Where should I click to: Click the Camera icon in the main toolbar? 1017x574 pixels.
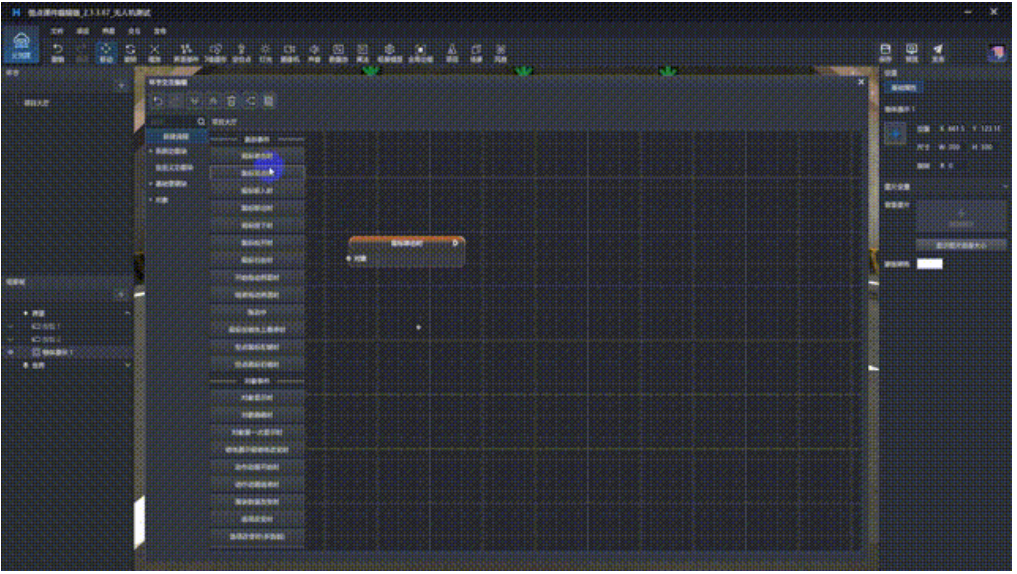pos(290,51)
